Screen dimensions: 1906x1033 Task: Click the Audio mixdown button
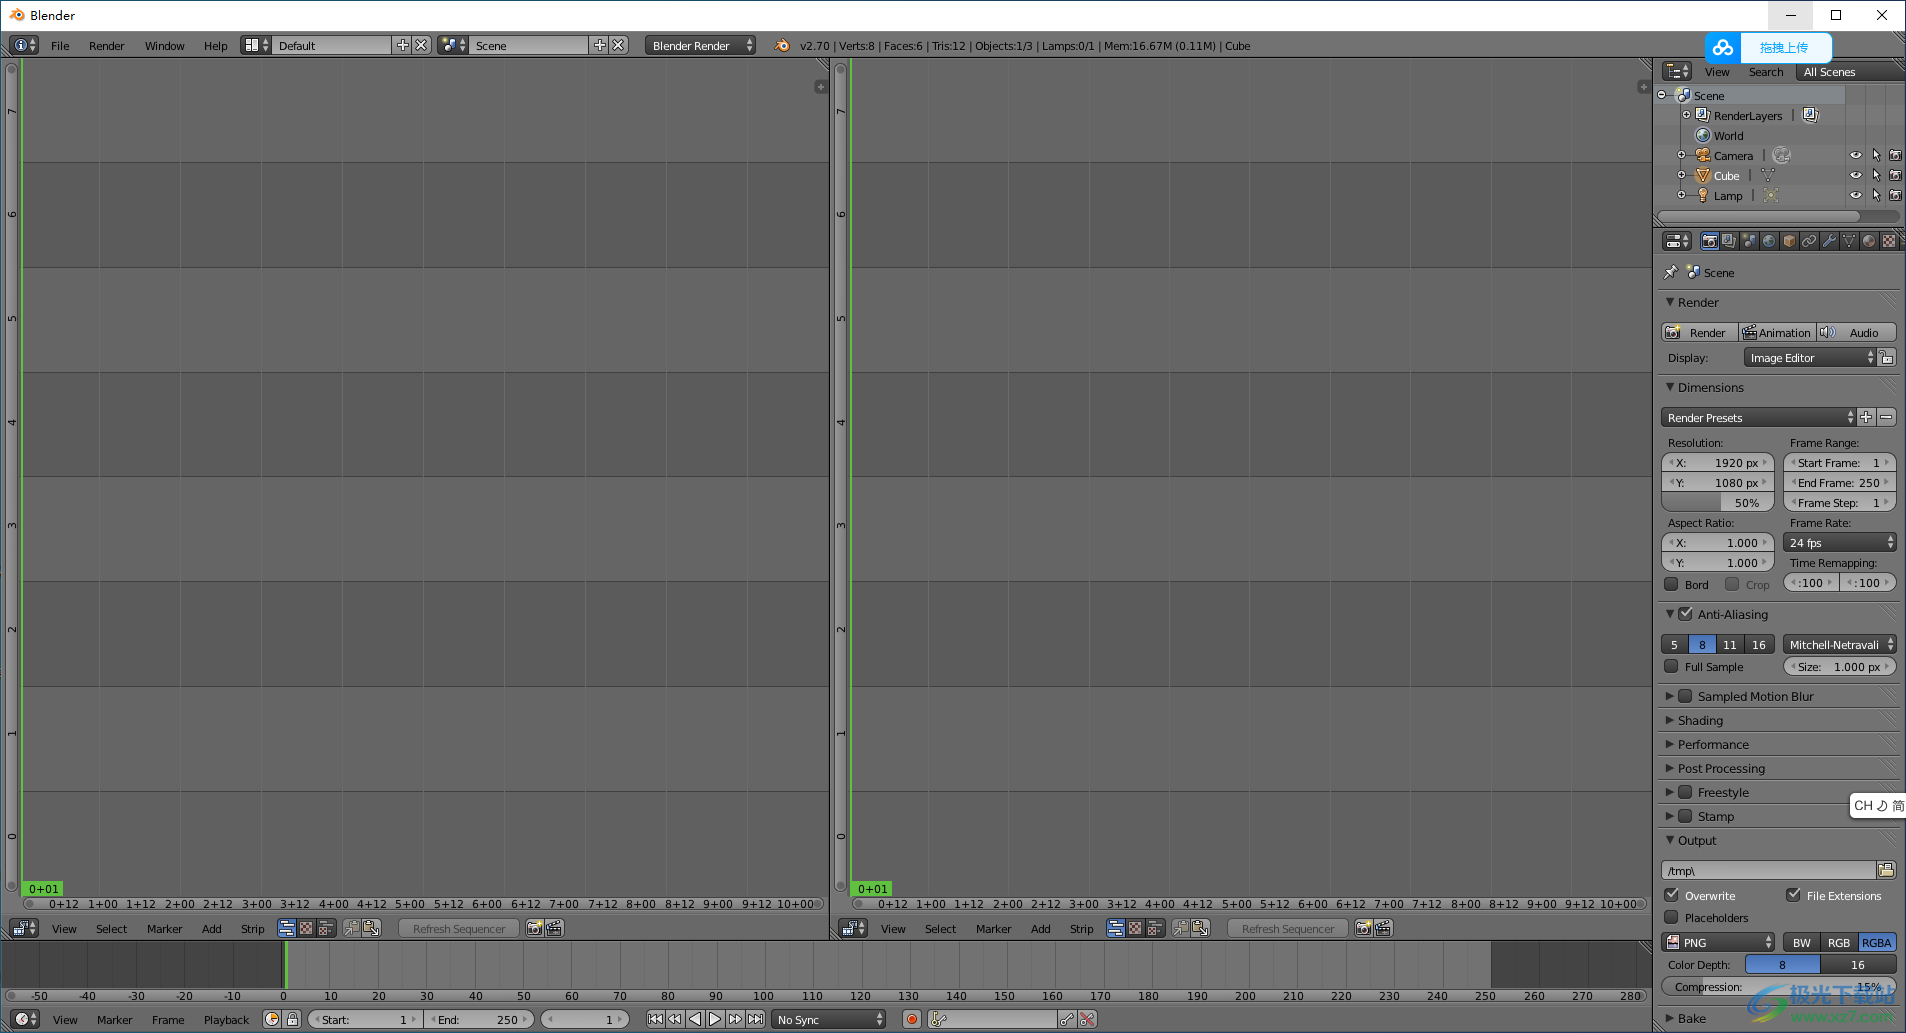[x=1857, y=332]
